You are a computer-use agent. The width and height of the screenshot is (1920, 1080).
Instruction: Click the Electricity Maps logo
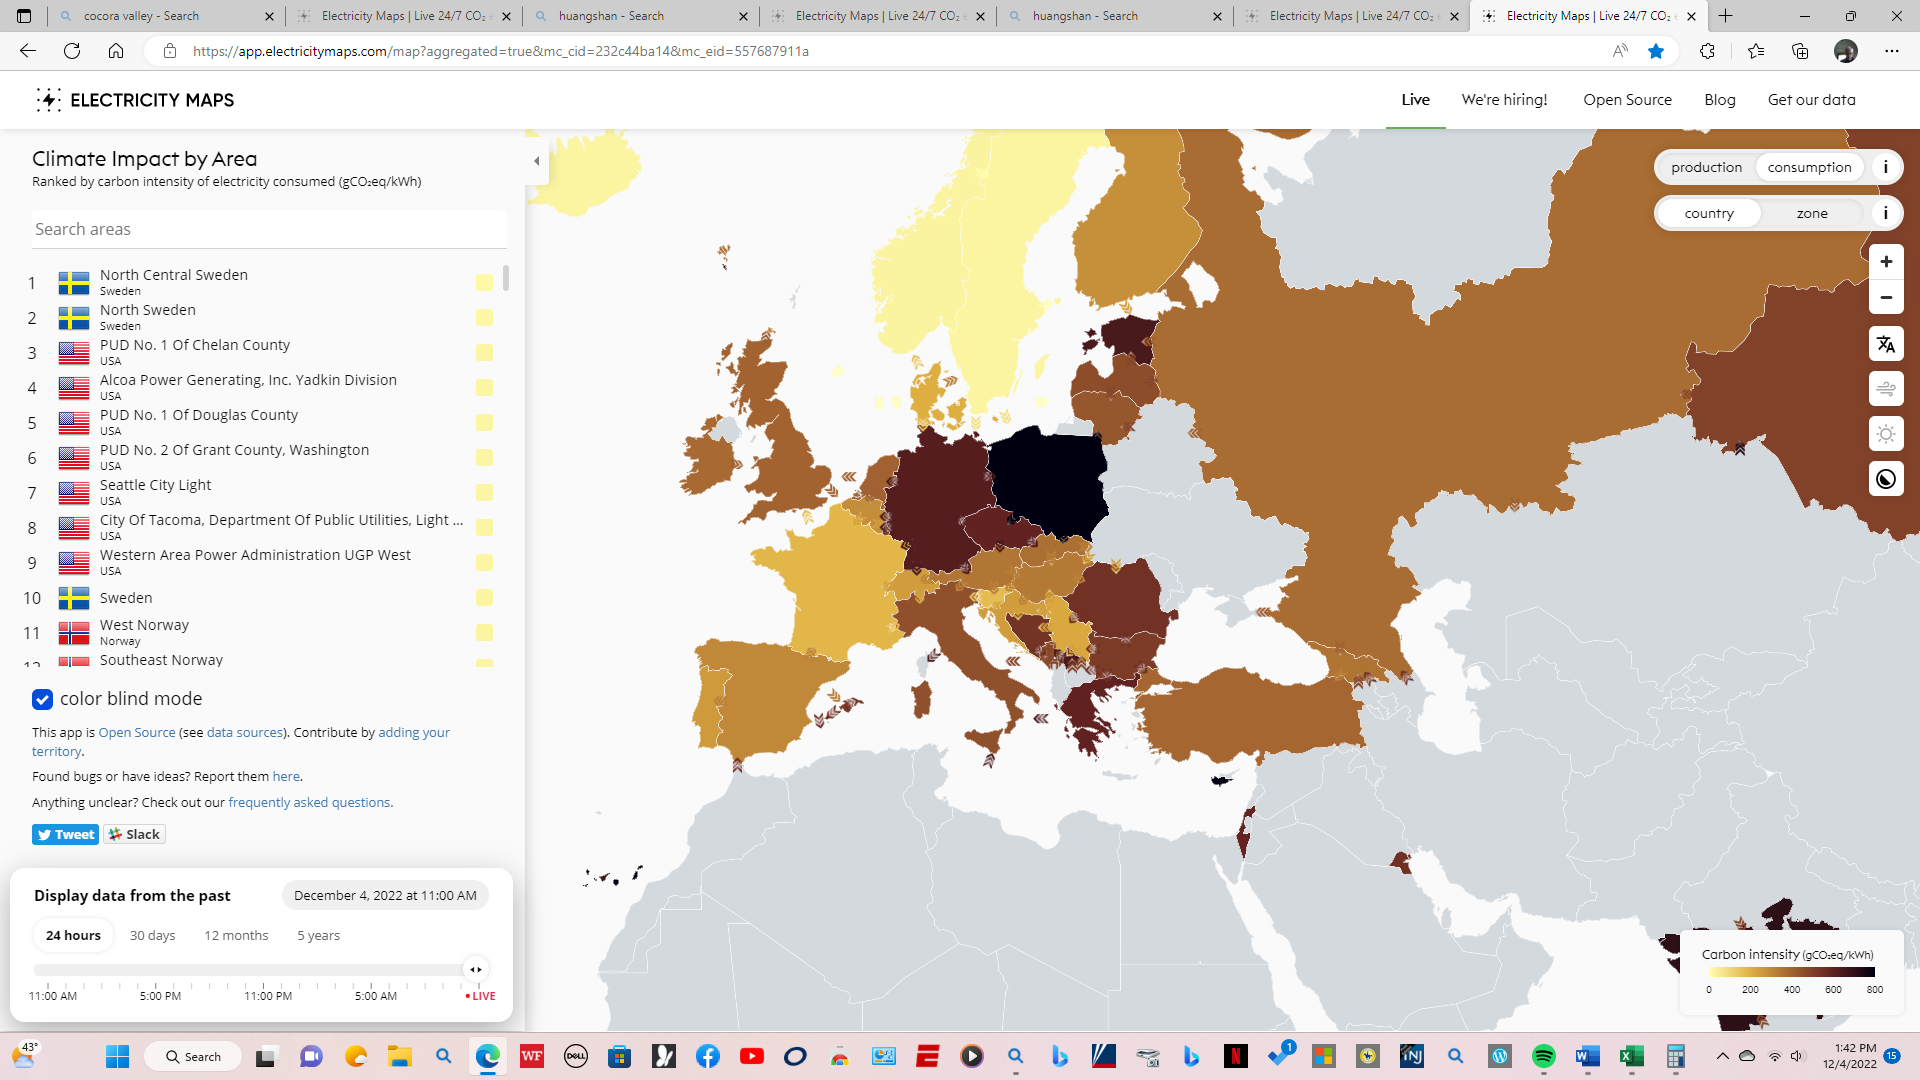pyautogui.click(x=135, y=100)
